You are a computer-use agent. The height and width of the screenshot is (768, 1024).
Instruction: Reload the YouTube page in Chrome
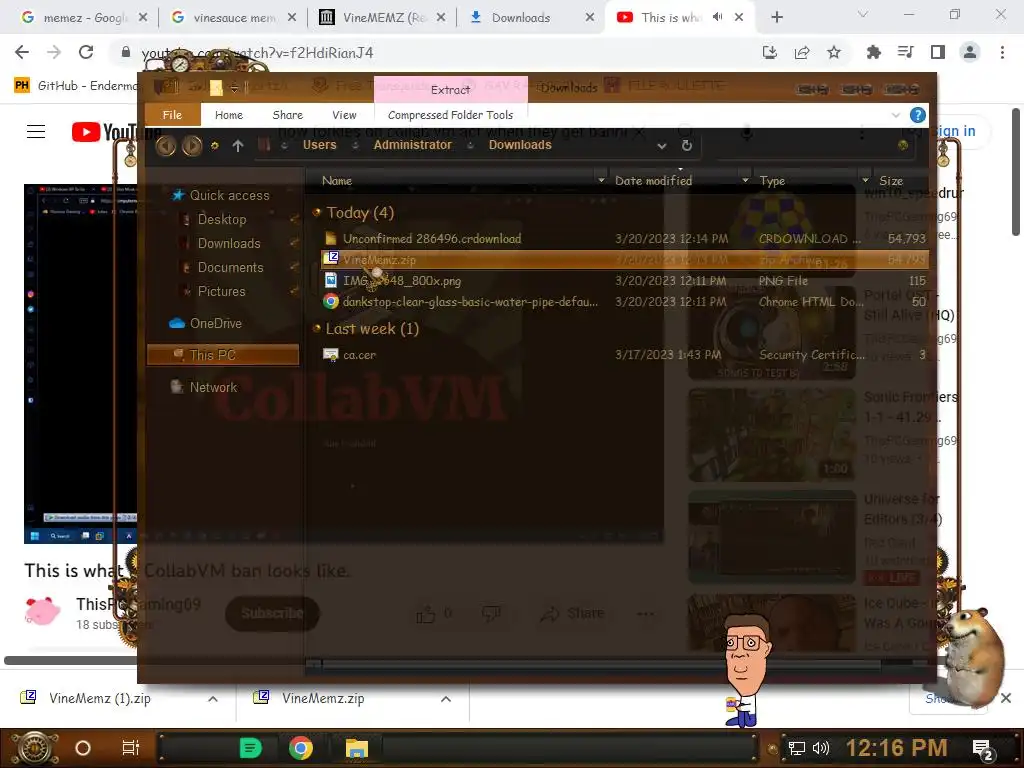(x=86, y=52)
